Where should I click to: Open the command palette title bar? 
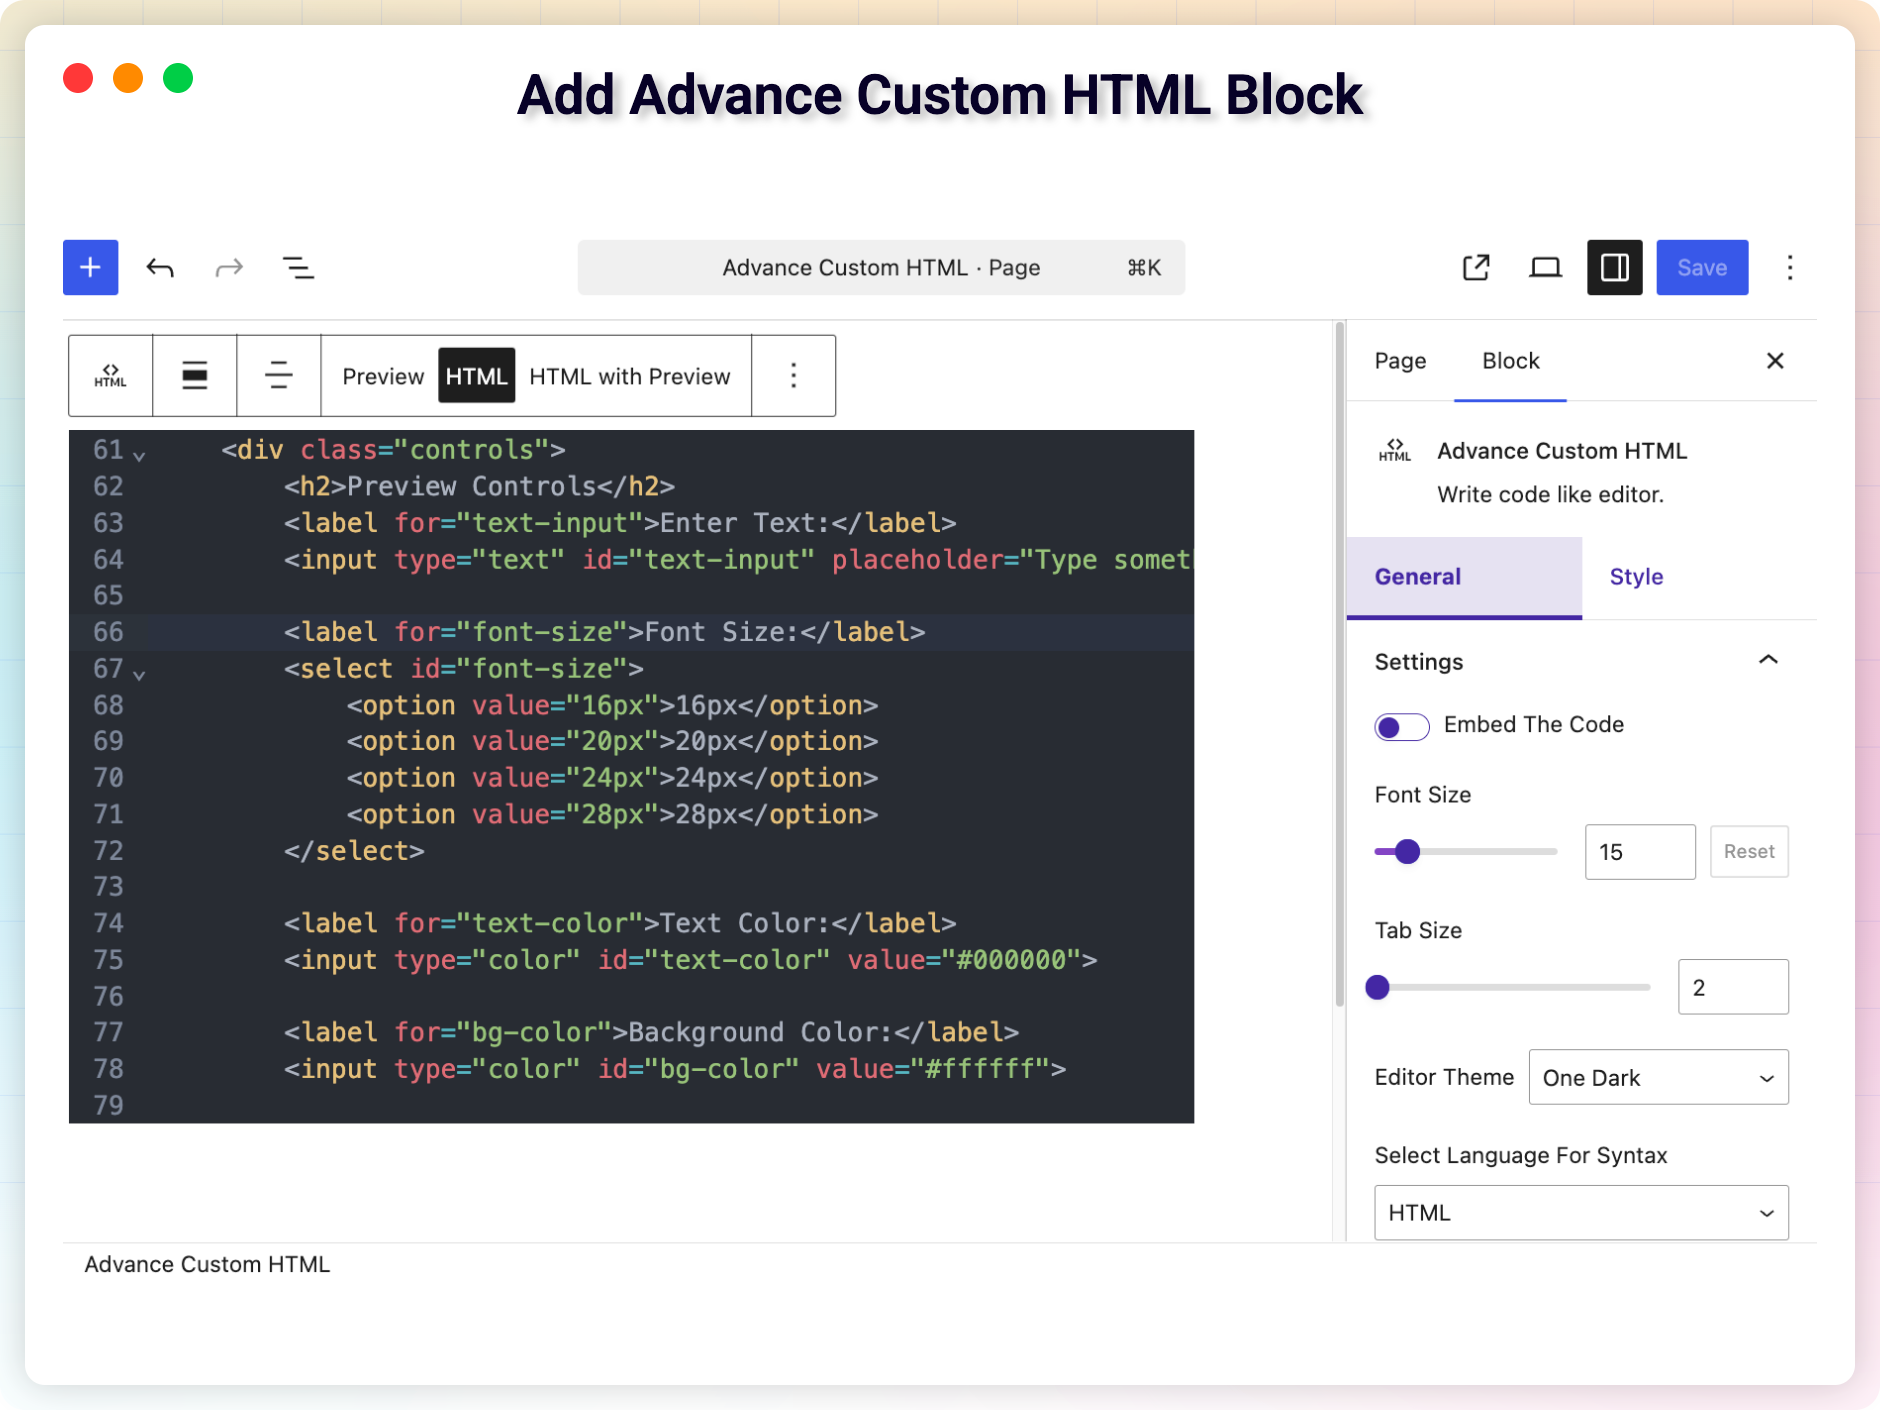(881, 267)
